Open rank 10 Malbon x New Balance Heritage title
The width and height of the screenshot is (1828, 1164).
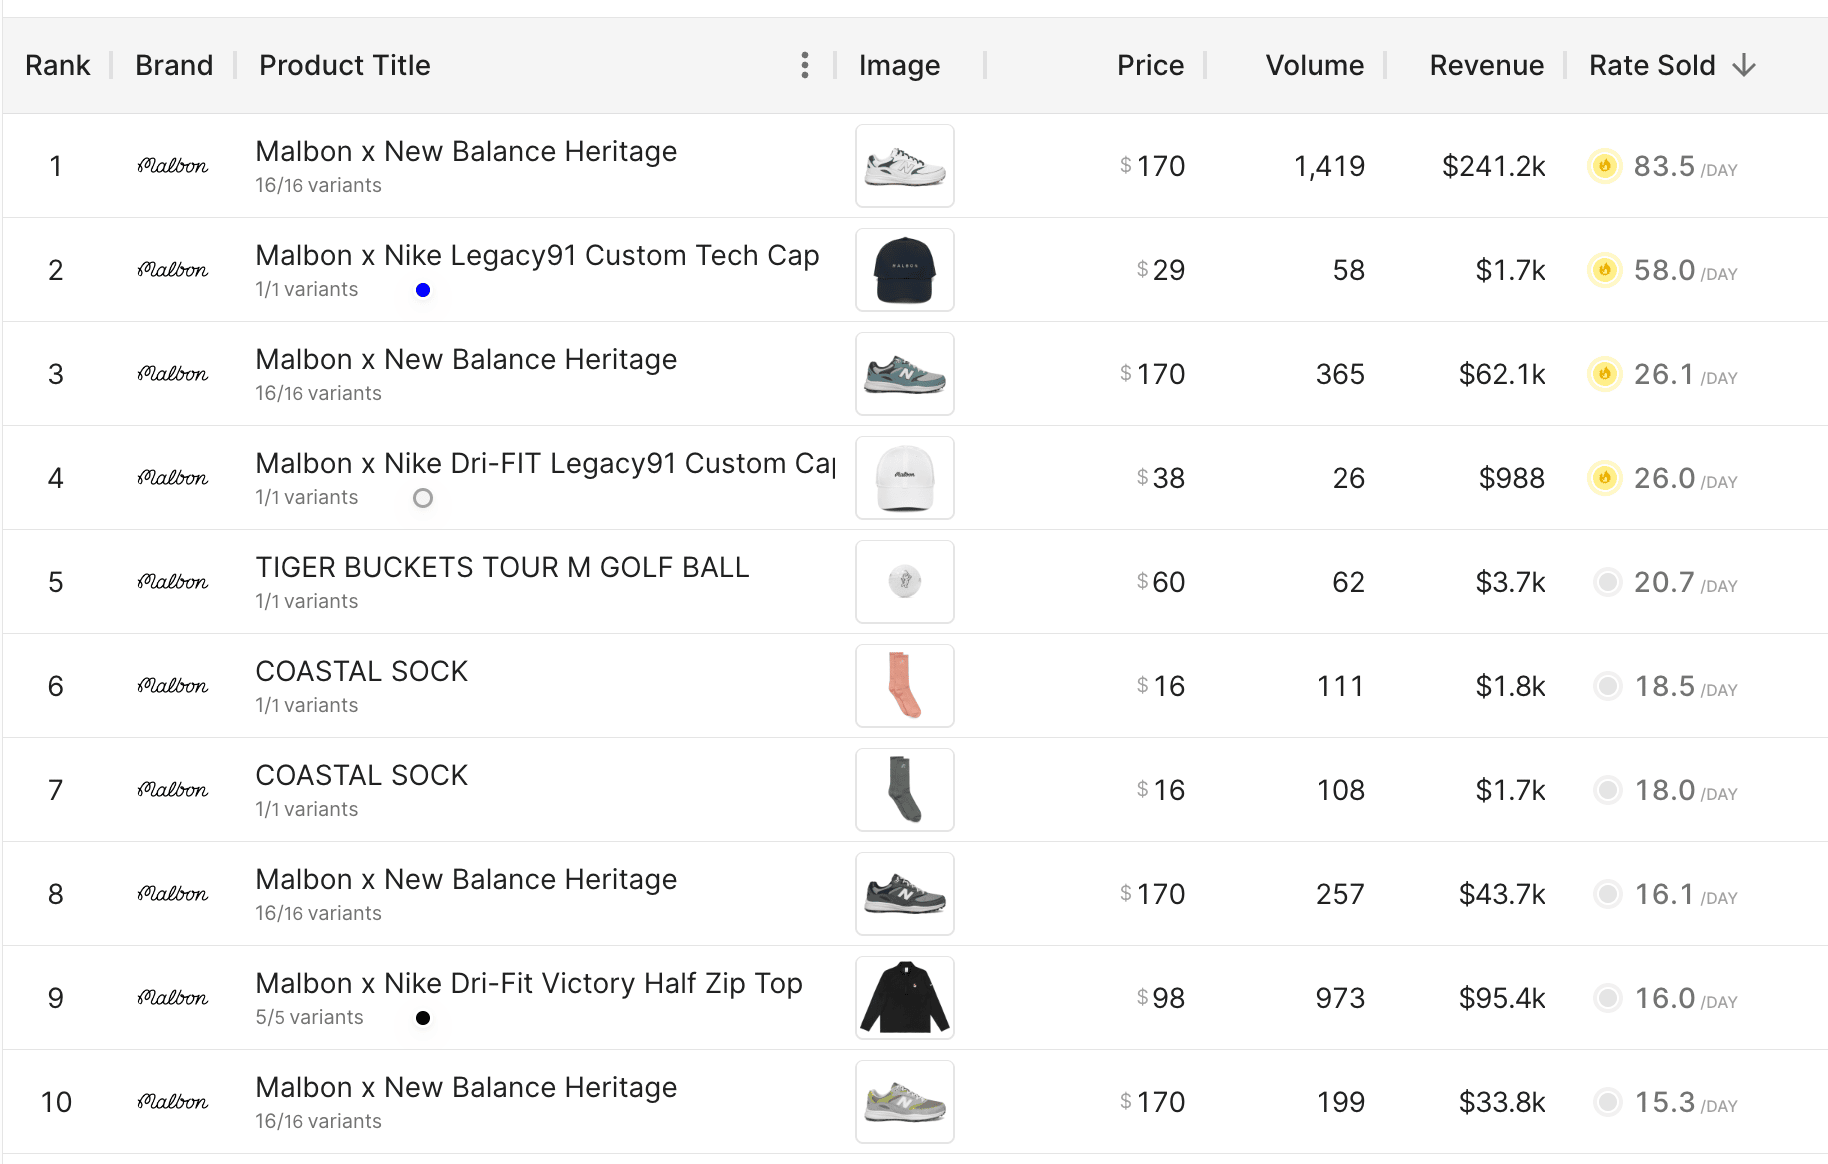(466, 1088)
